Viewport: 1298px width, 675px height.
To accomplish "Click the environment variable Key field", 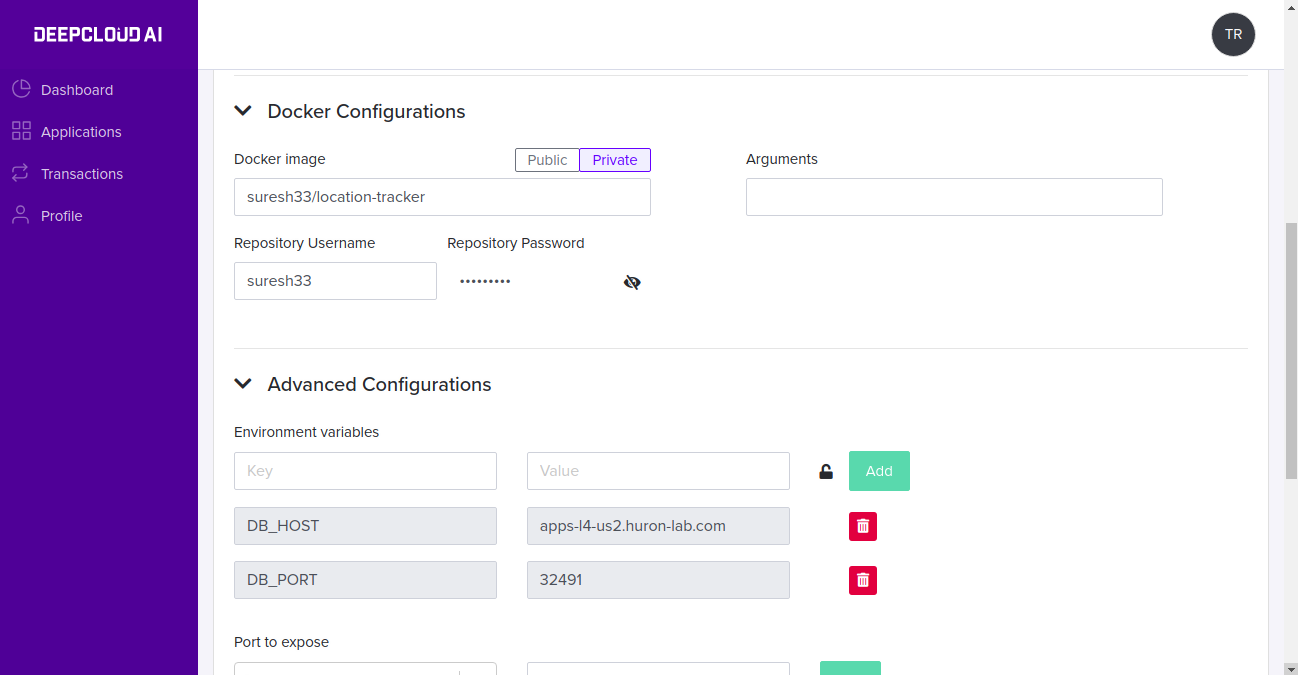I will pos(365,471).
